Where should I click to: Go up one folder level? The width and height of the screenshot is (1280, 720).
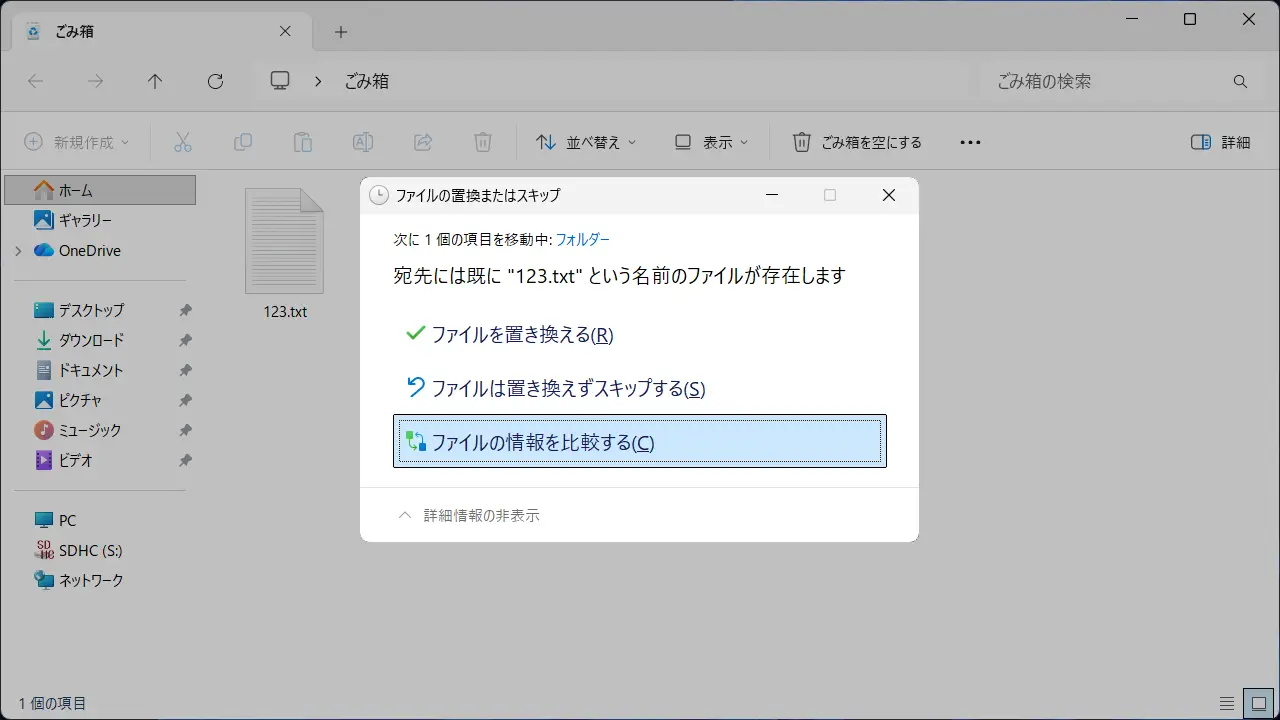pos(155,82)
